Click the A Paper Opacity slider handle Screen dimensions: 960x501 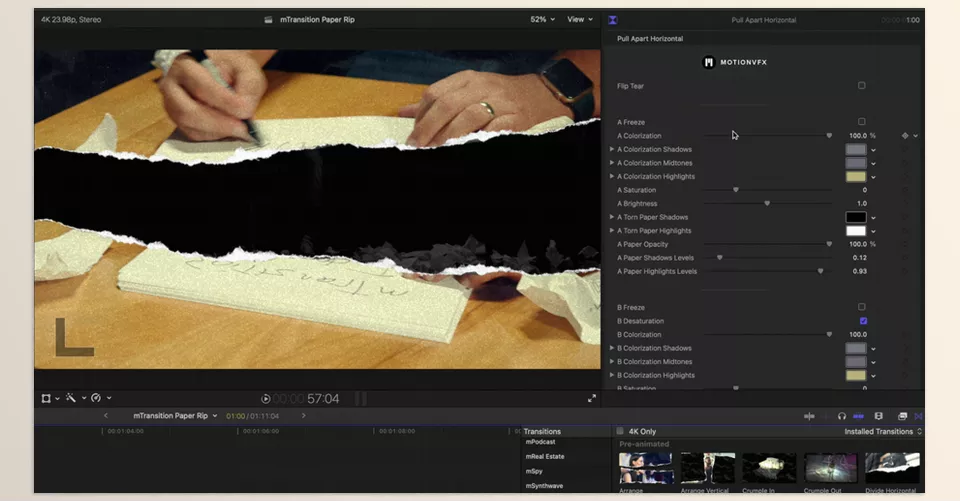coord(829,244)
